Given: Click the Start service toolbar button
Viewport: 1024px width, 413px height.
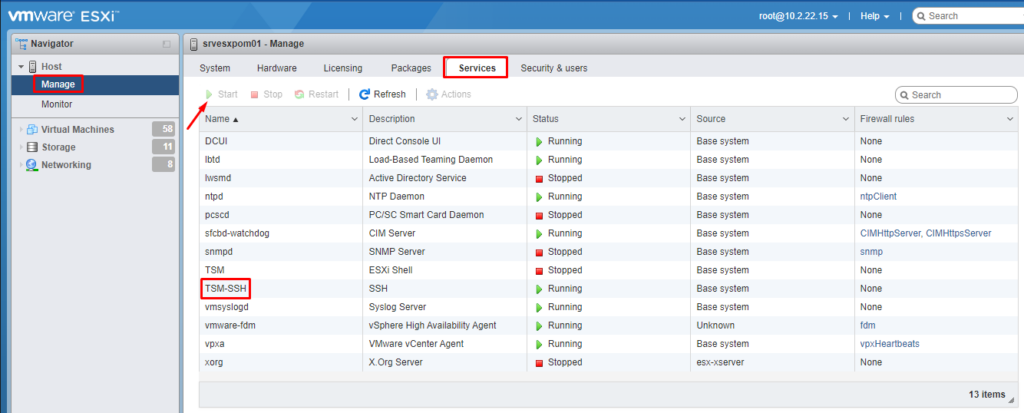Looking at the screenshot, I should point(221,94).
